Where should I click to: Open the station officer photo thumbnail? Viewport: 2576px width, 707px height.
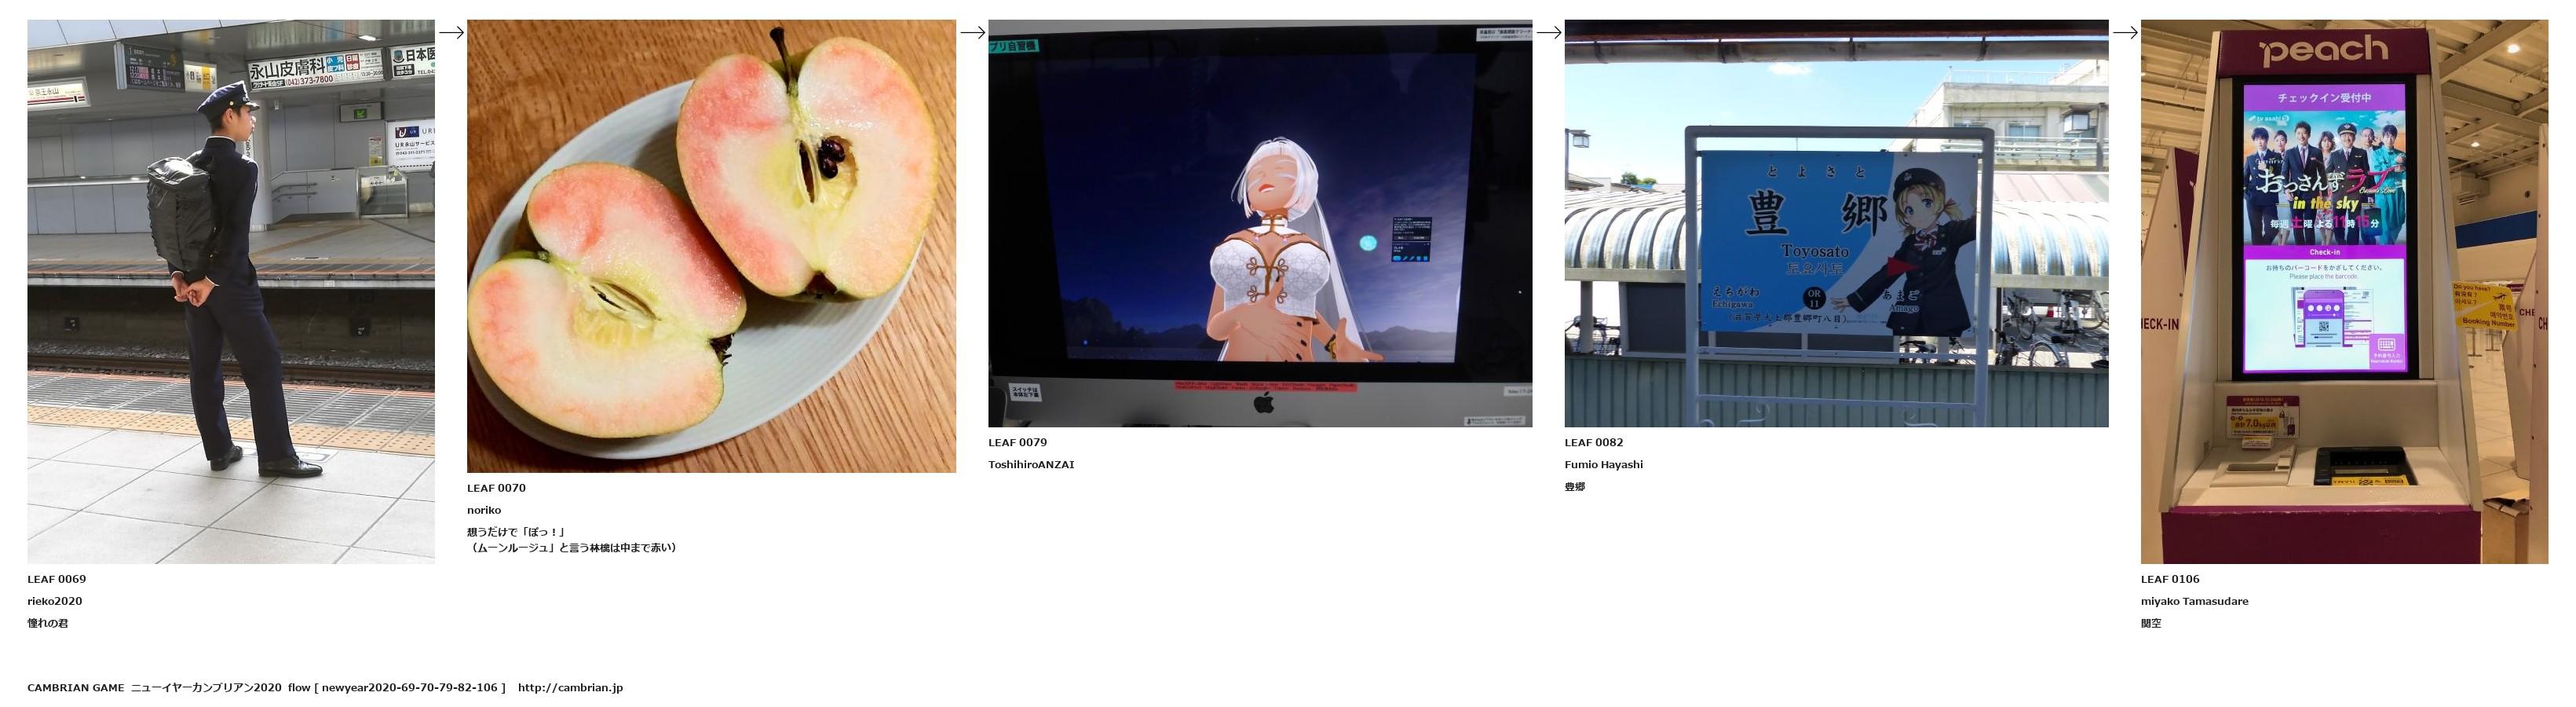coord(231,291)
